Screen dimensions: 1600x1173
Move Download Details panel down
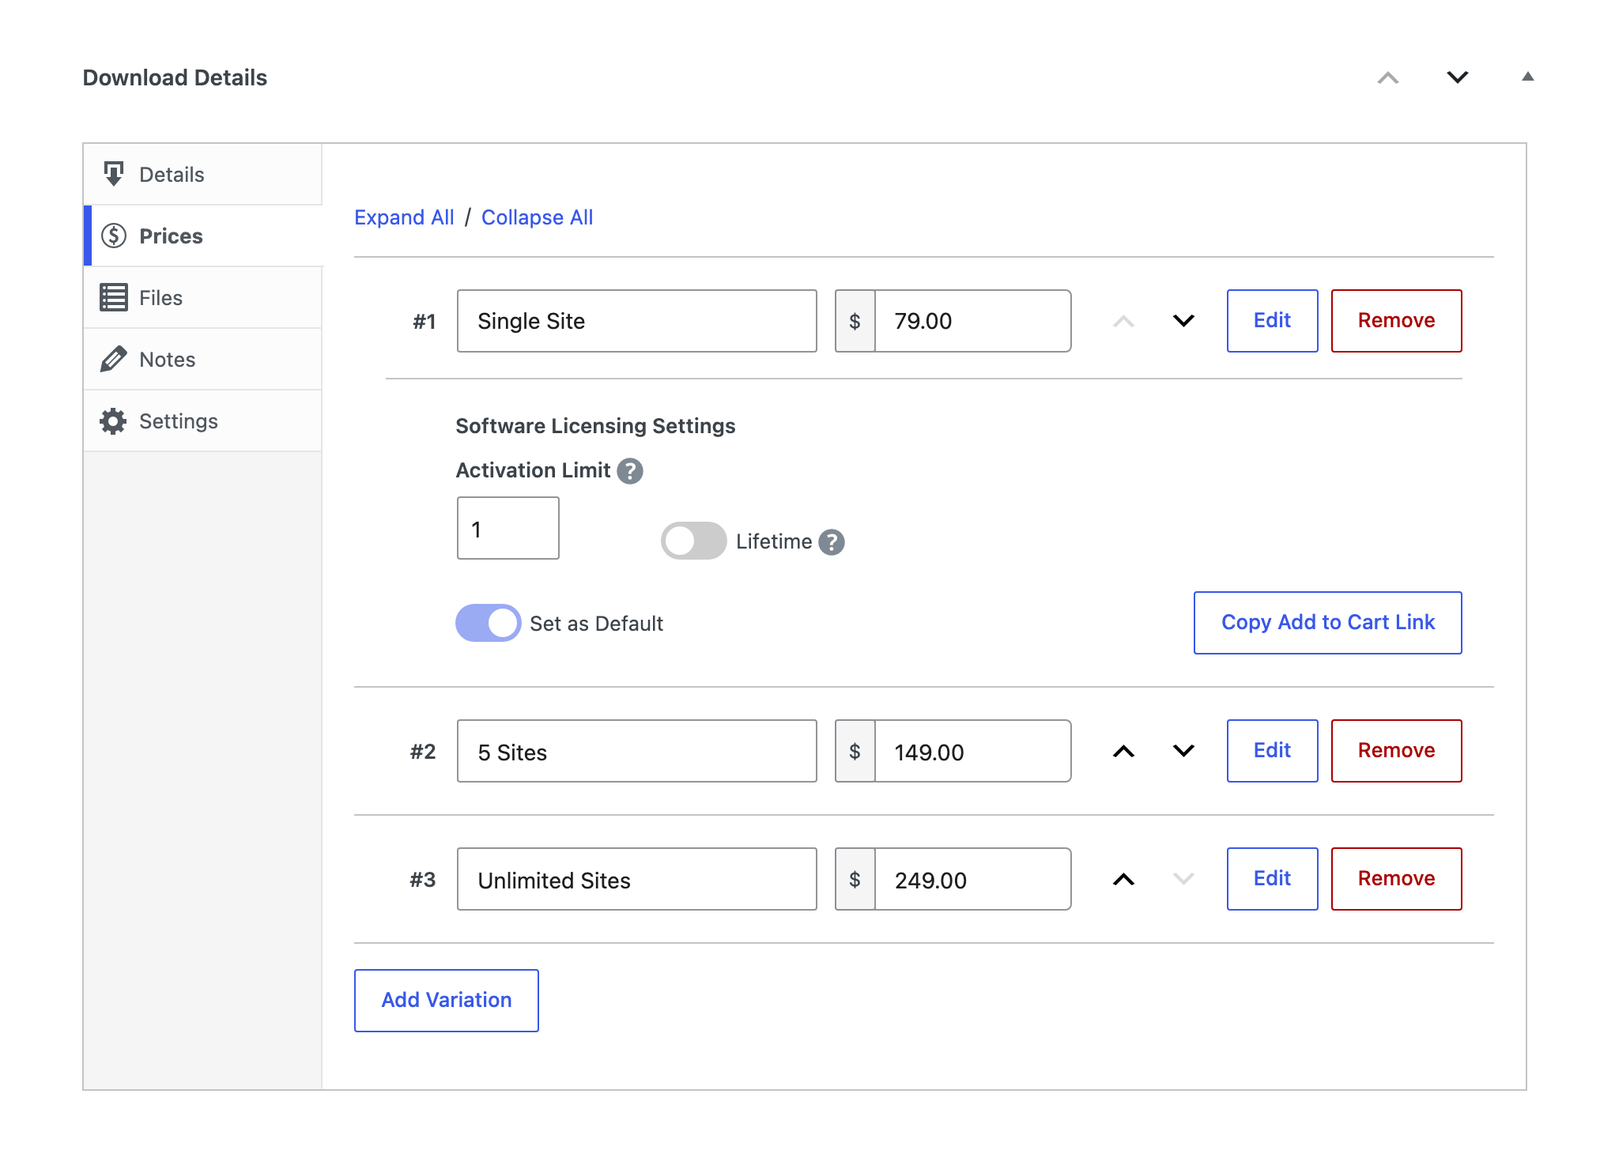(x=1458, y=78)
